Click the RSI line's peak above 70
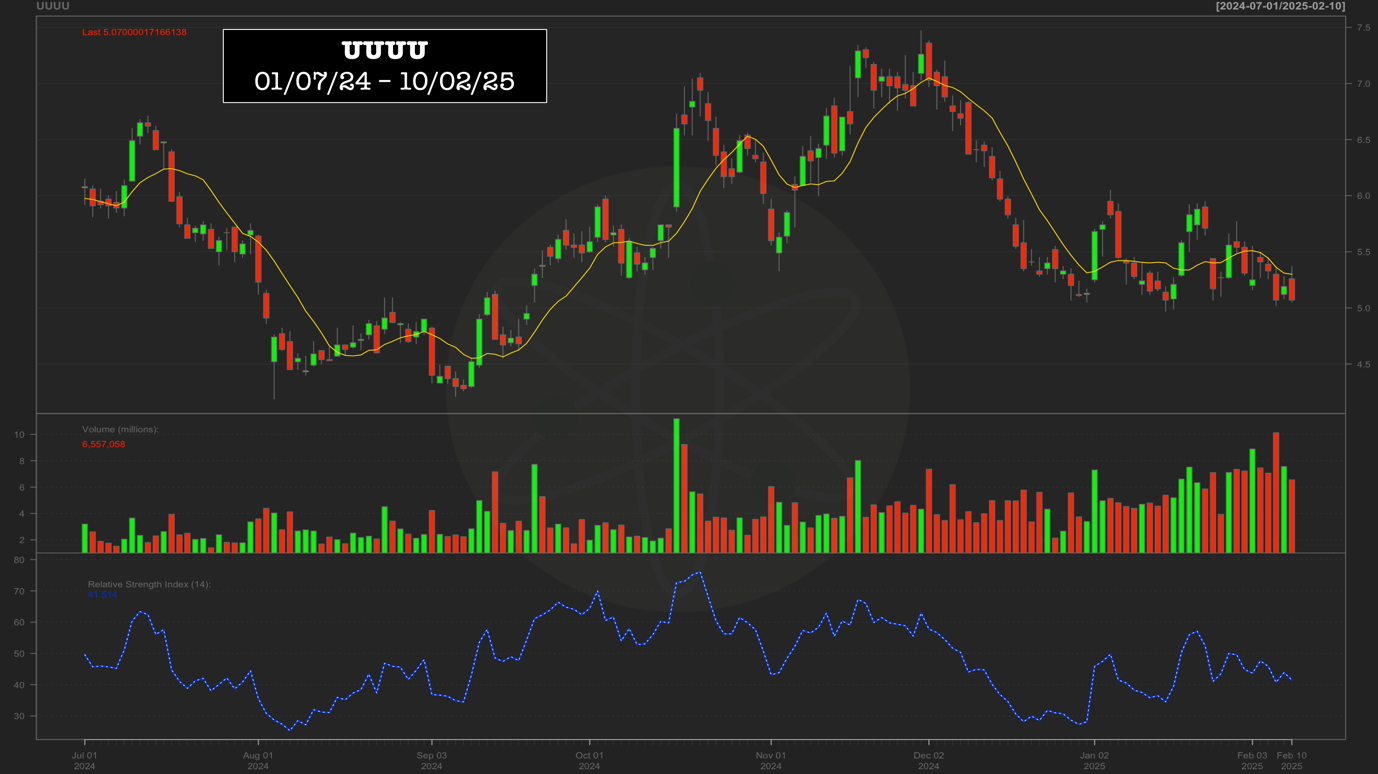Viewport: 1378px width, 774px height. click(x=699, y=573)
